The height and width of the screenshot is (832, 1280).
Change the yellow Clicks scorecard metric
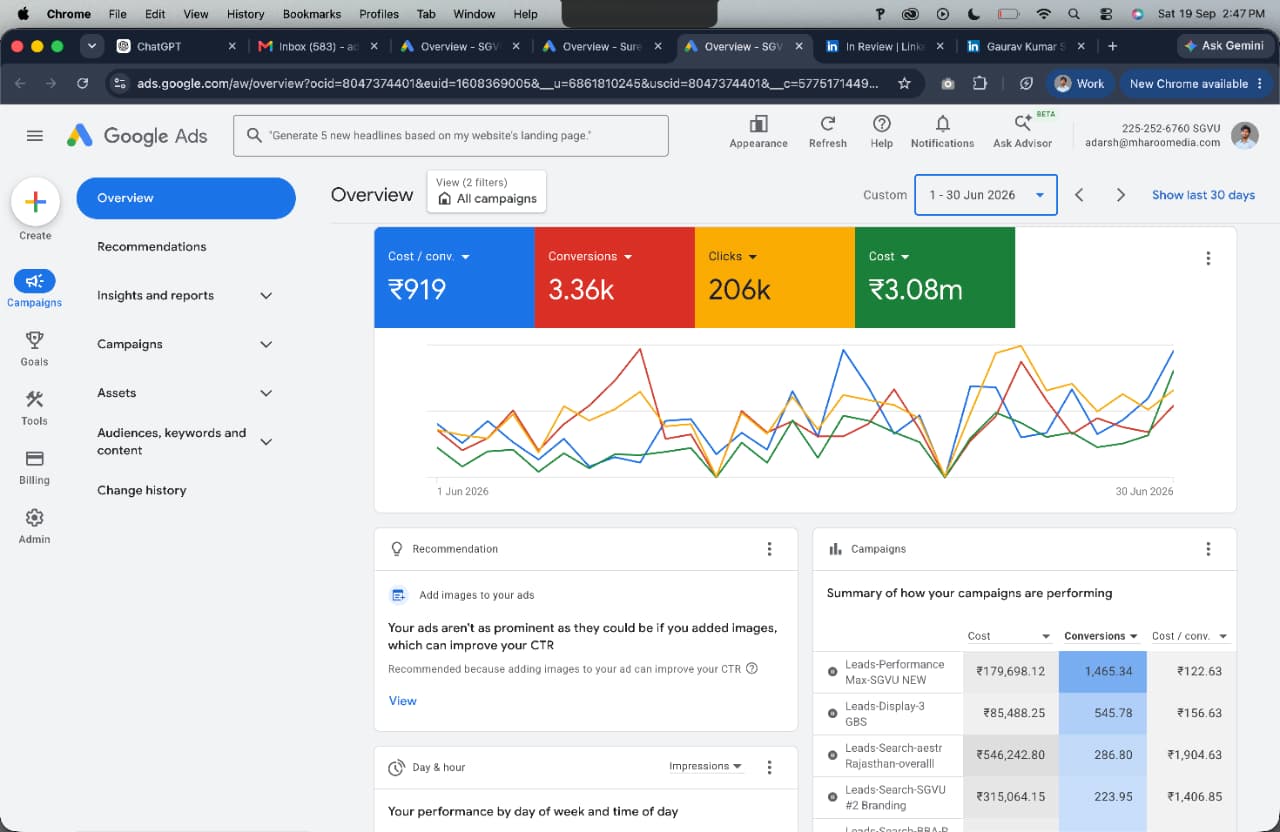coord(733,257)
